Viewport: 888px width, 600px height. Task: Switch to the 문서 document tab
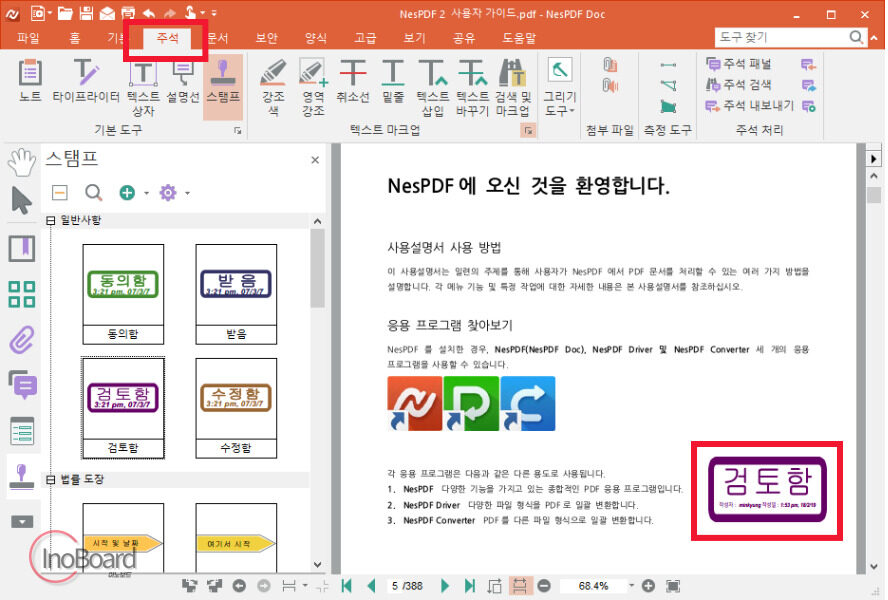pyautogui.click(x=218, y=39)
